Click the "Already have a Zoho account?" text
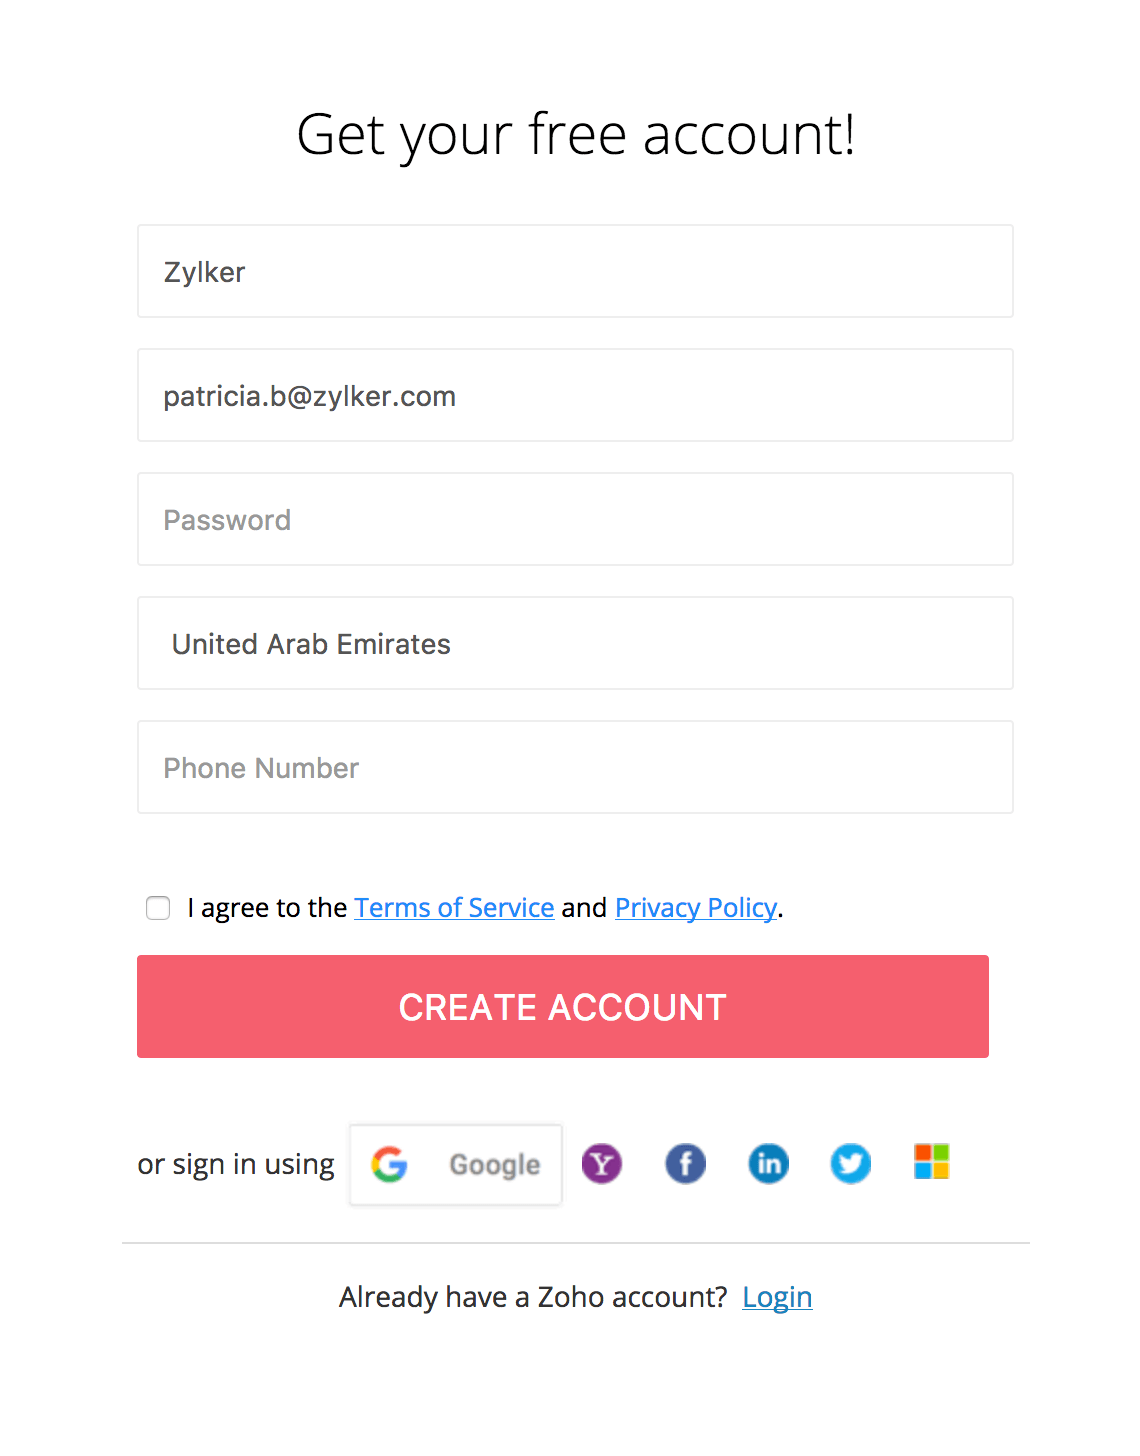 pos(532,1297)
